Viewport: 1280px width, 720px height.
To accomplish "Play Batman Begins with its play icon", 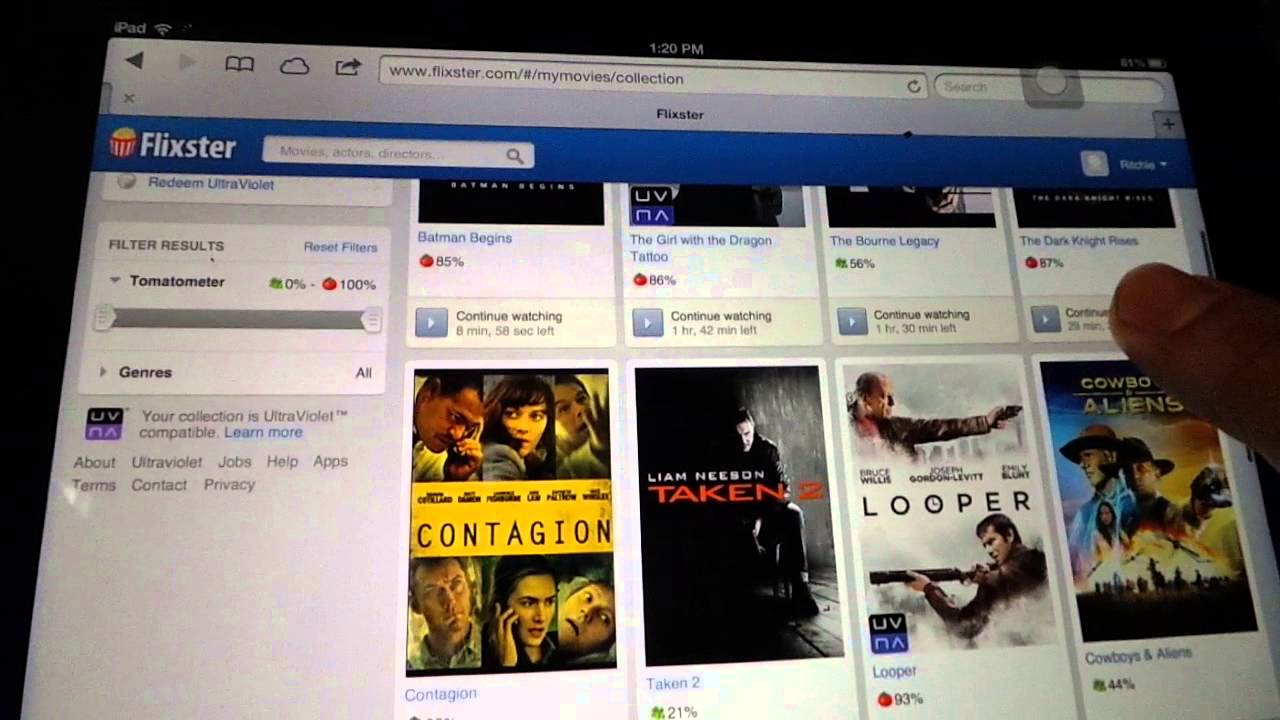I will click(431, 322).
